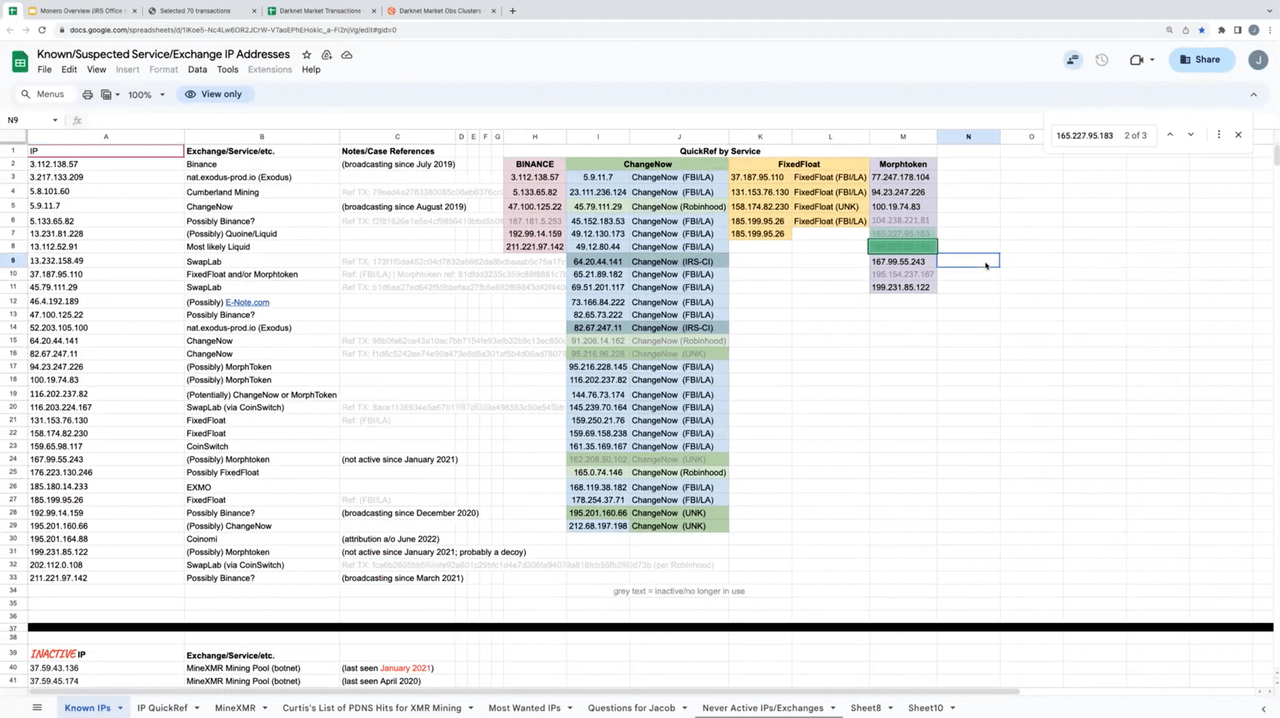Switch to Darknet Market Obs Clusters tab
Viewport: 1280px width, 718px height.
(x=440, y=11)
